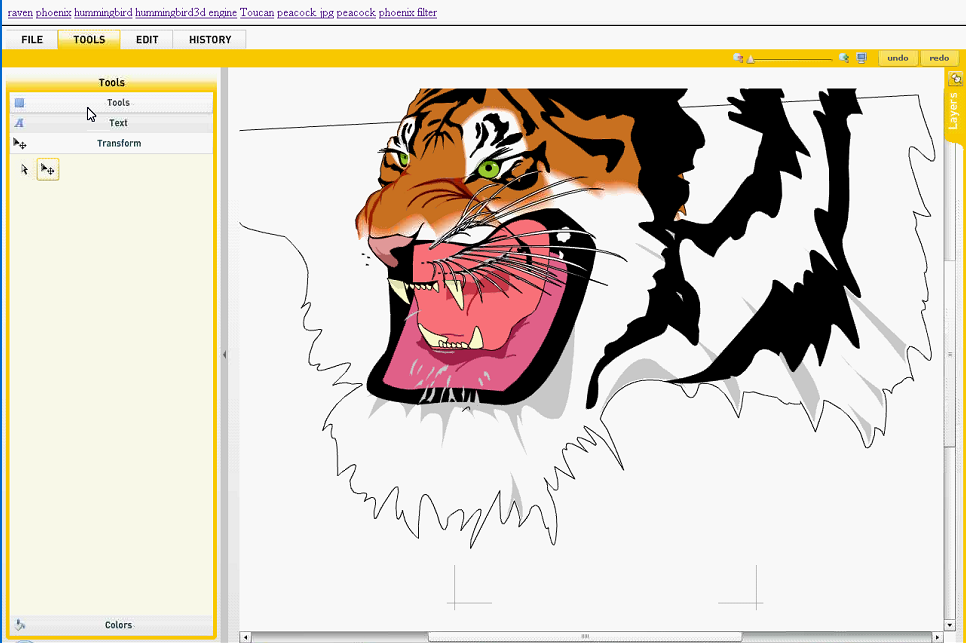Click the Tools panel title header
This screenshot has width=966, height=643.
[x=112, y=83]
